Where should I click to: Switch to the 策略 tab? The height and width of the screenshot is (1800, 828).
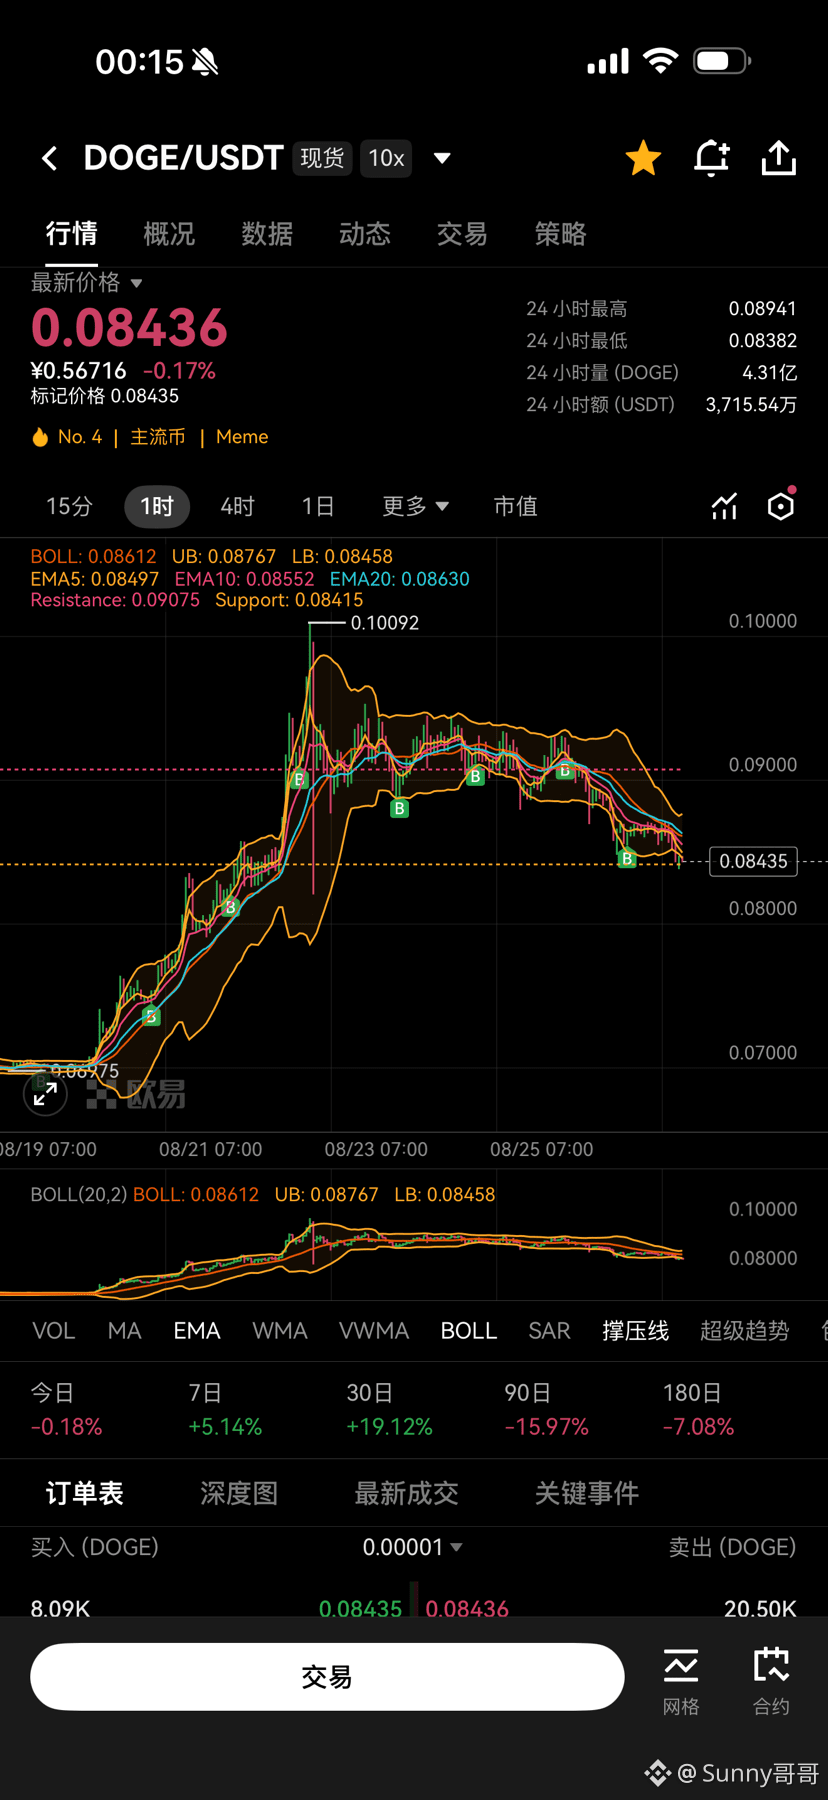coord(560,234)
